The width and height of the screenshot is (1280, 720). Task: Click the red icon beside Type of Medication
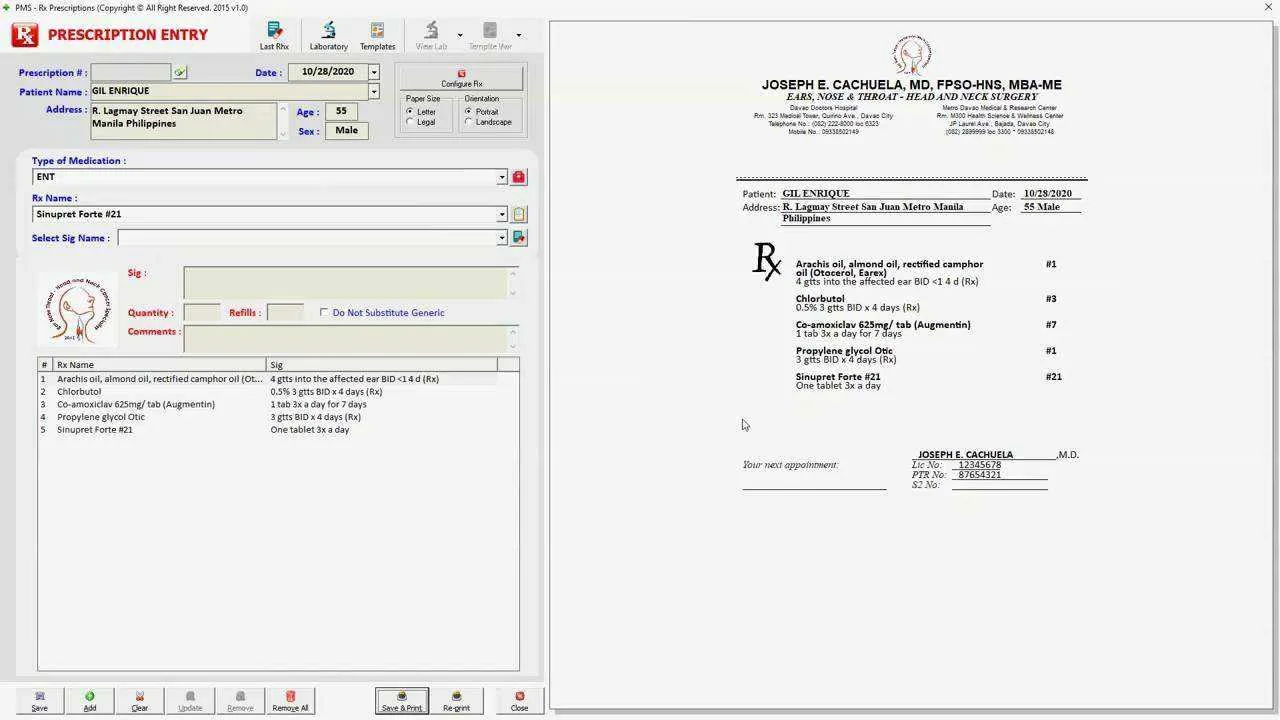518,177
